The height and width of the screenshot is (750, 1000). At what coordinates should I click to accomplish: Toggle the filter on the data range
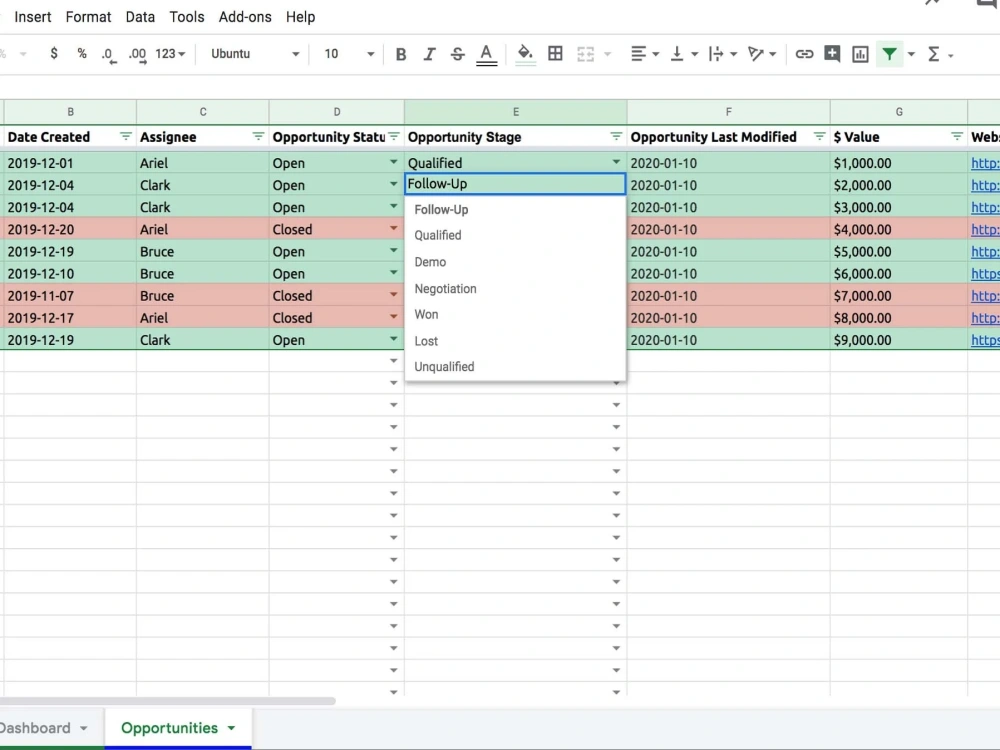[890, 54]
